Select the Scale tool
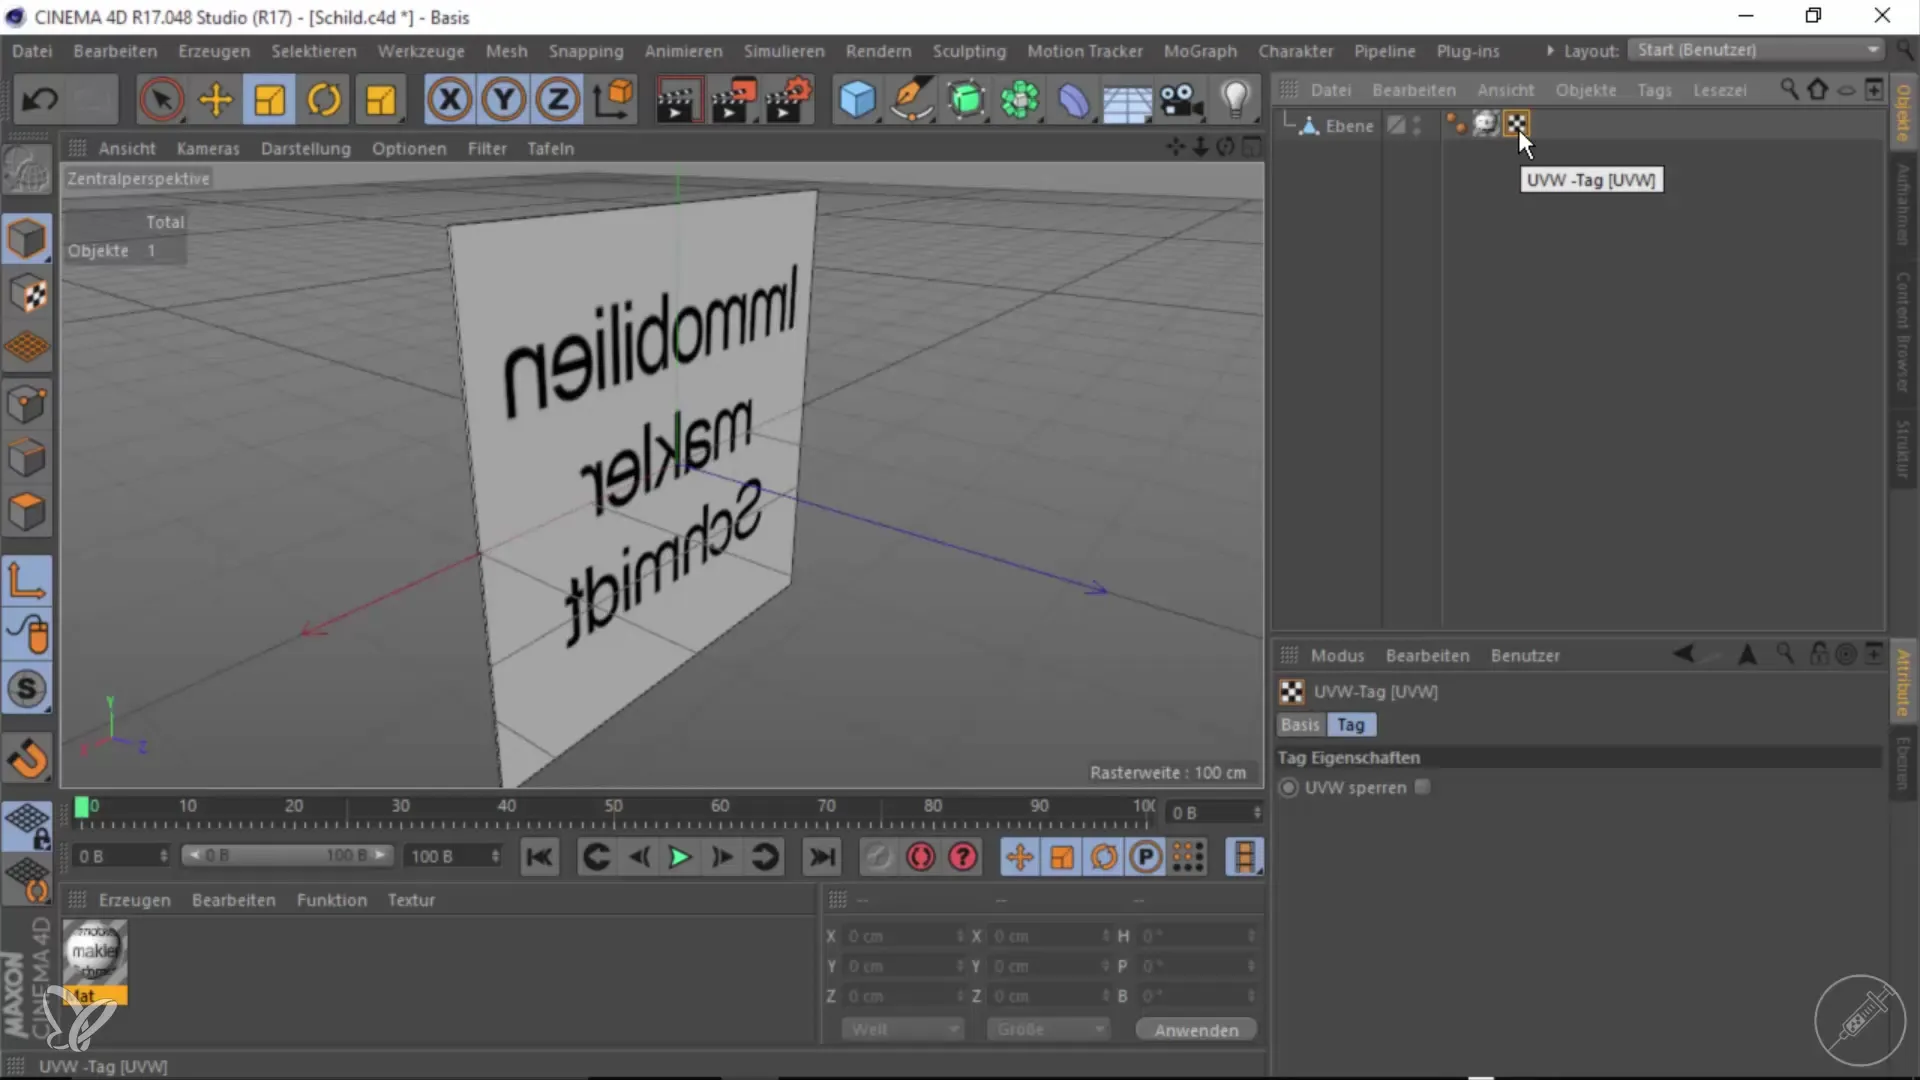The image size is (1920, 1080). pyautogui.click(x=269, y=99)
